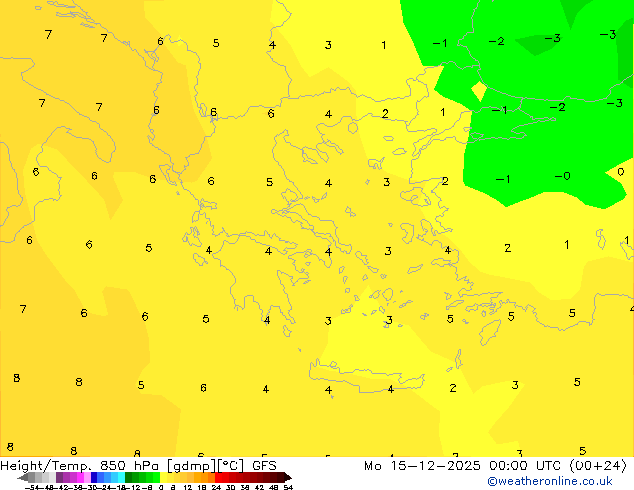Click the '12' legend scale label
Image resolution: width=634 pixels, height=490 pixels.
coord(188,487)
